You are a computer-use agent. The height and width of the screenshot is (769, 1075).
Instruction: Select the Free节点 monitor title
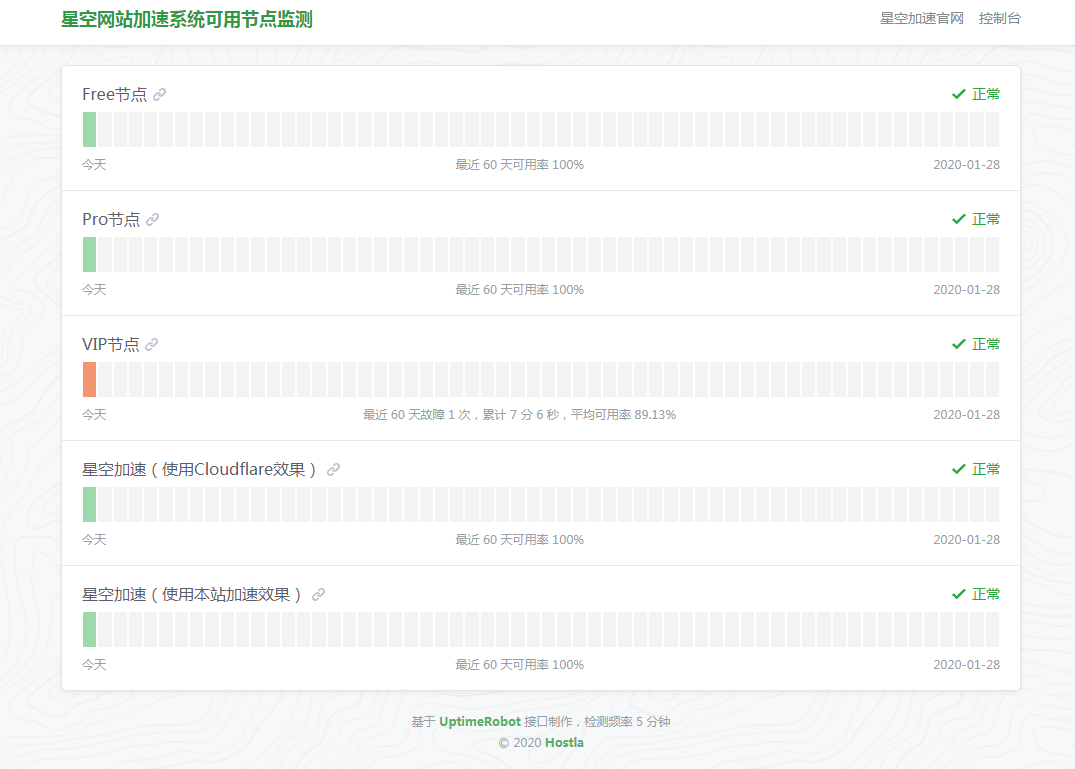[x=114, y=95]
